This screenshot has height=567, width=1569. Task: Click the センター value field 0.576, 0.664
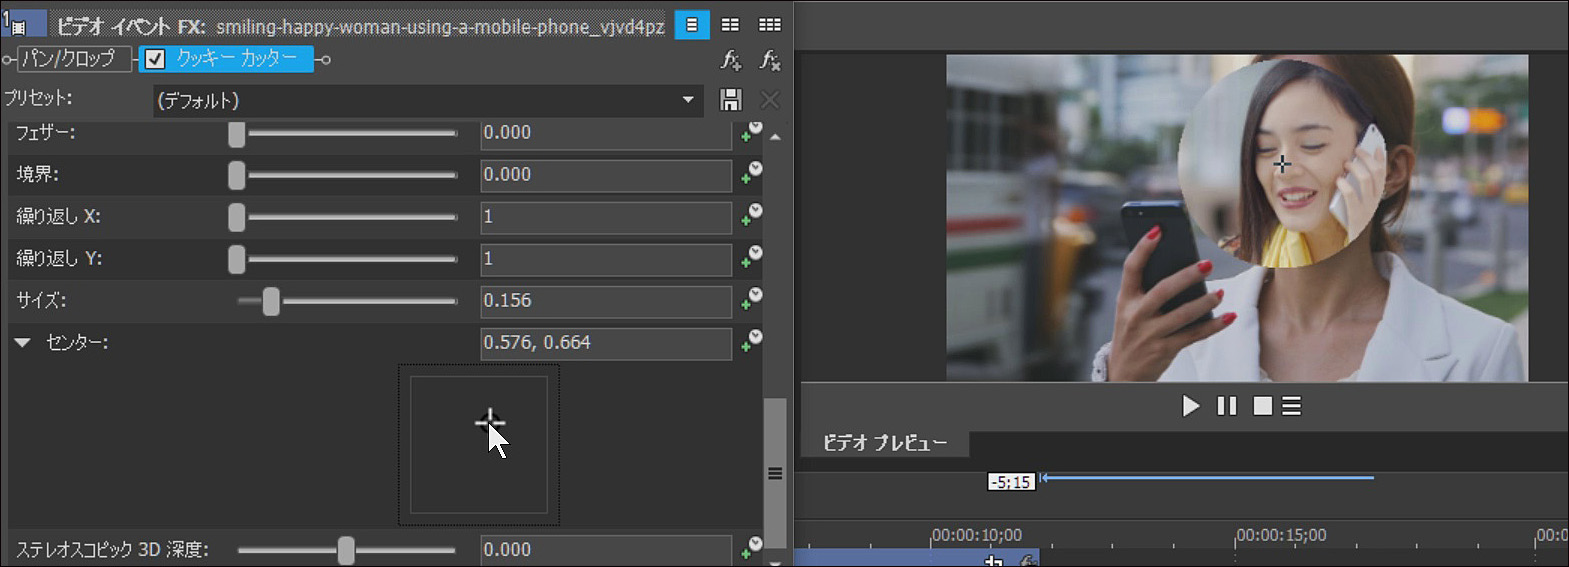pyautogui.click(x=606, y=343)
